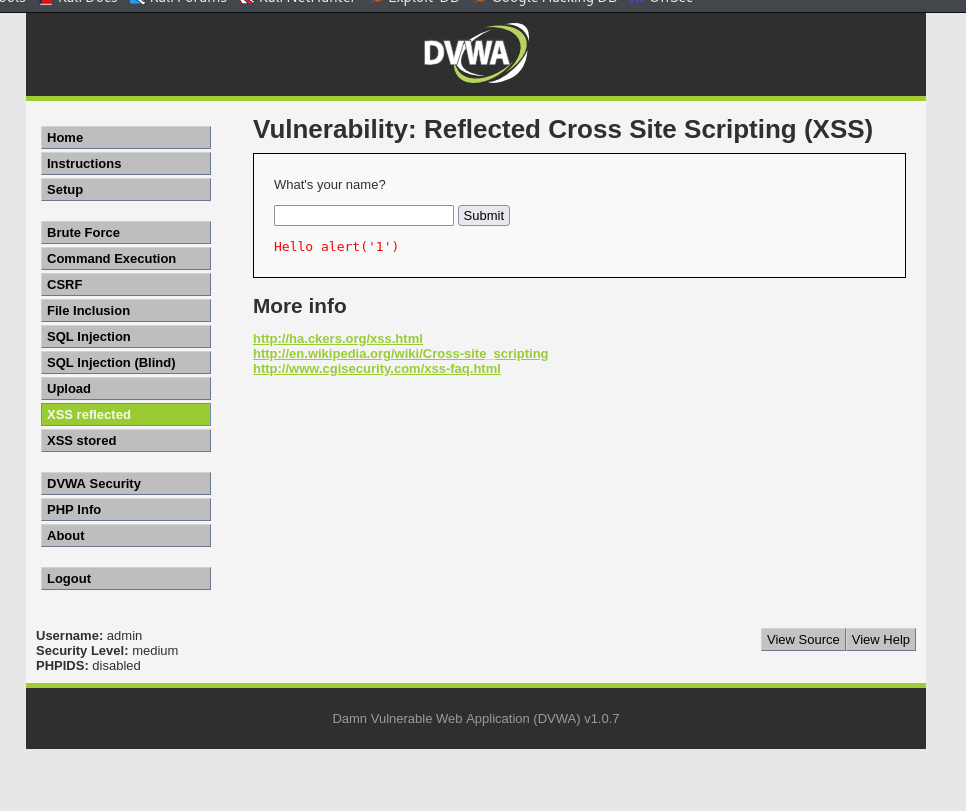Screen dimensions: 966x811
Task: Select Brute Force in the sidebar
Action: point(126,232)
